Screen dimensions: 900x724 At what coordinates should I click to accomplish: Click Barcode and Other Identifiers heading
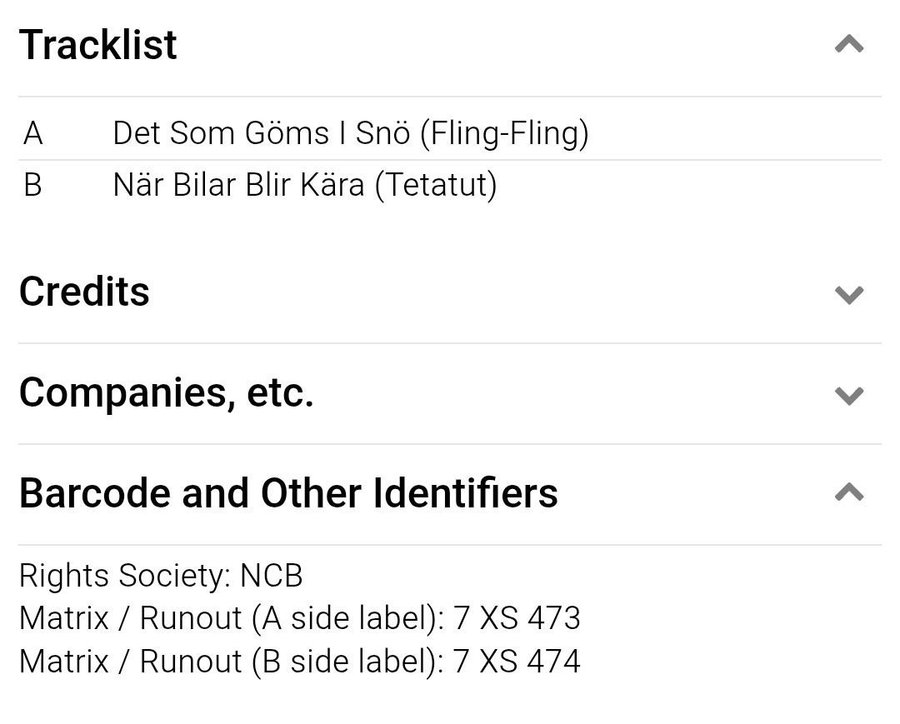click(x=288, y=493)
